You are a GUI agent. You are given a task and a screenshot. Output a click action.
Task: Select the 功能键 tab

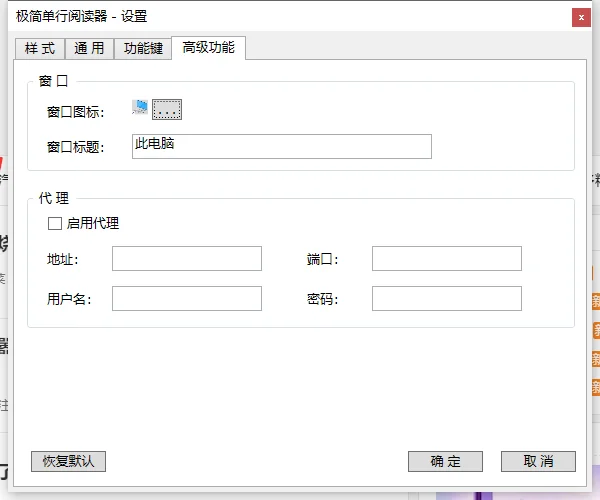[x=143, y=49]
